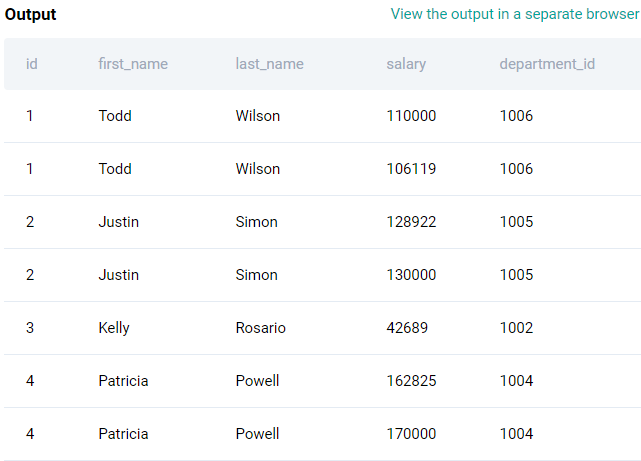Click the Kelly first name cell
The image size is (641, 461).
(x=114, y=328)
